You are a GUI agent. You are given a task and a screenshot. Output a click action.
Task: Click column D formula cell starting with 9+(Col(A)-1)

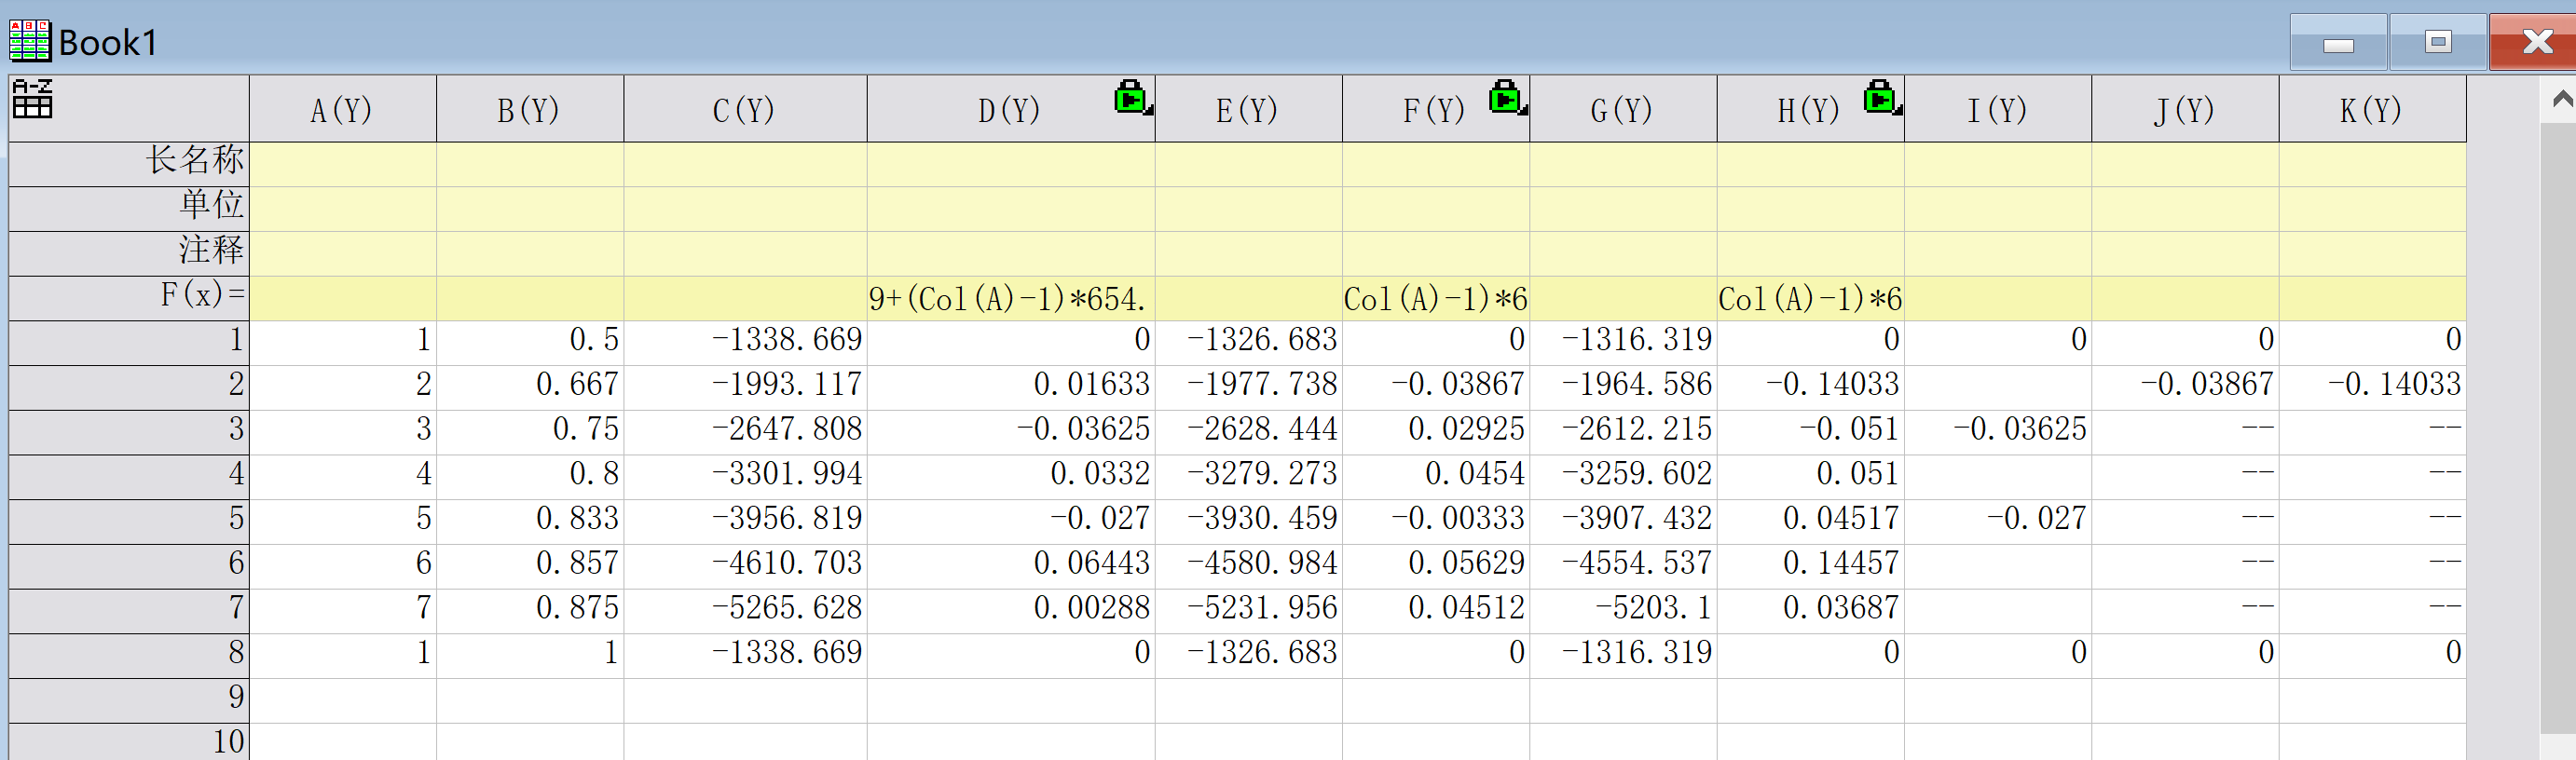point(1009,298)
